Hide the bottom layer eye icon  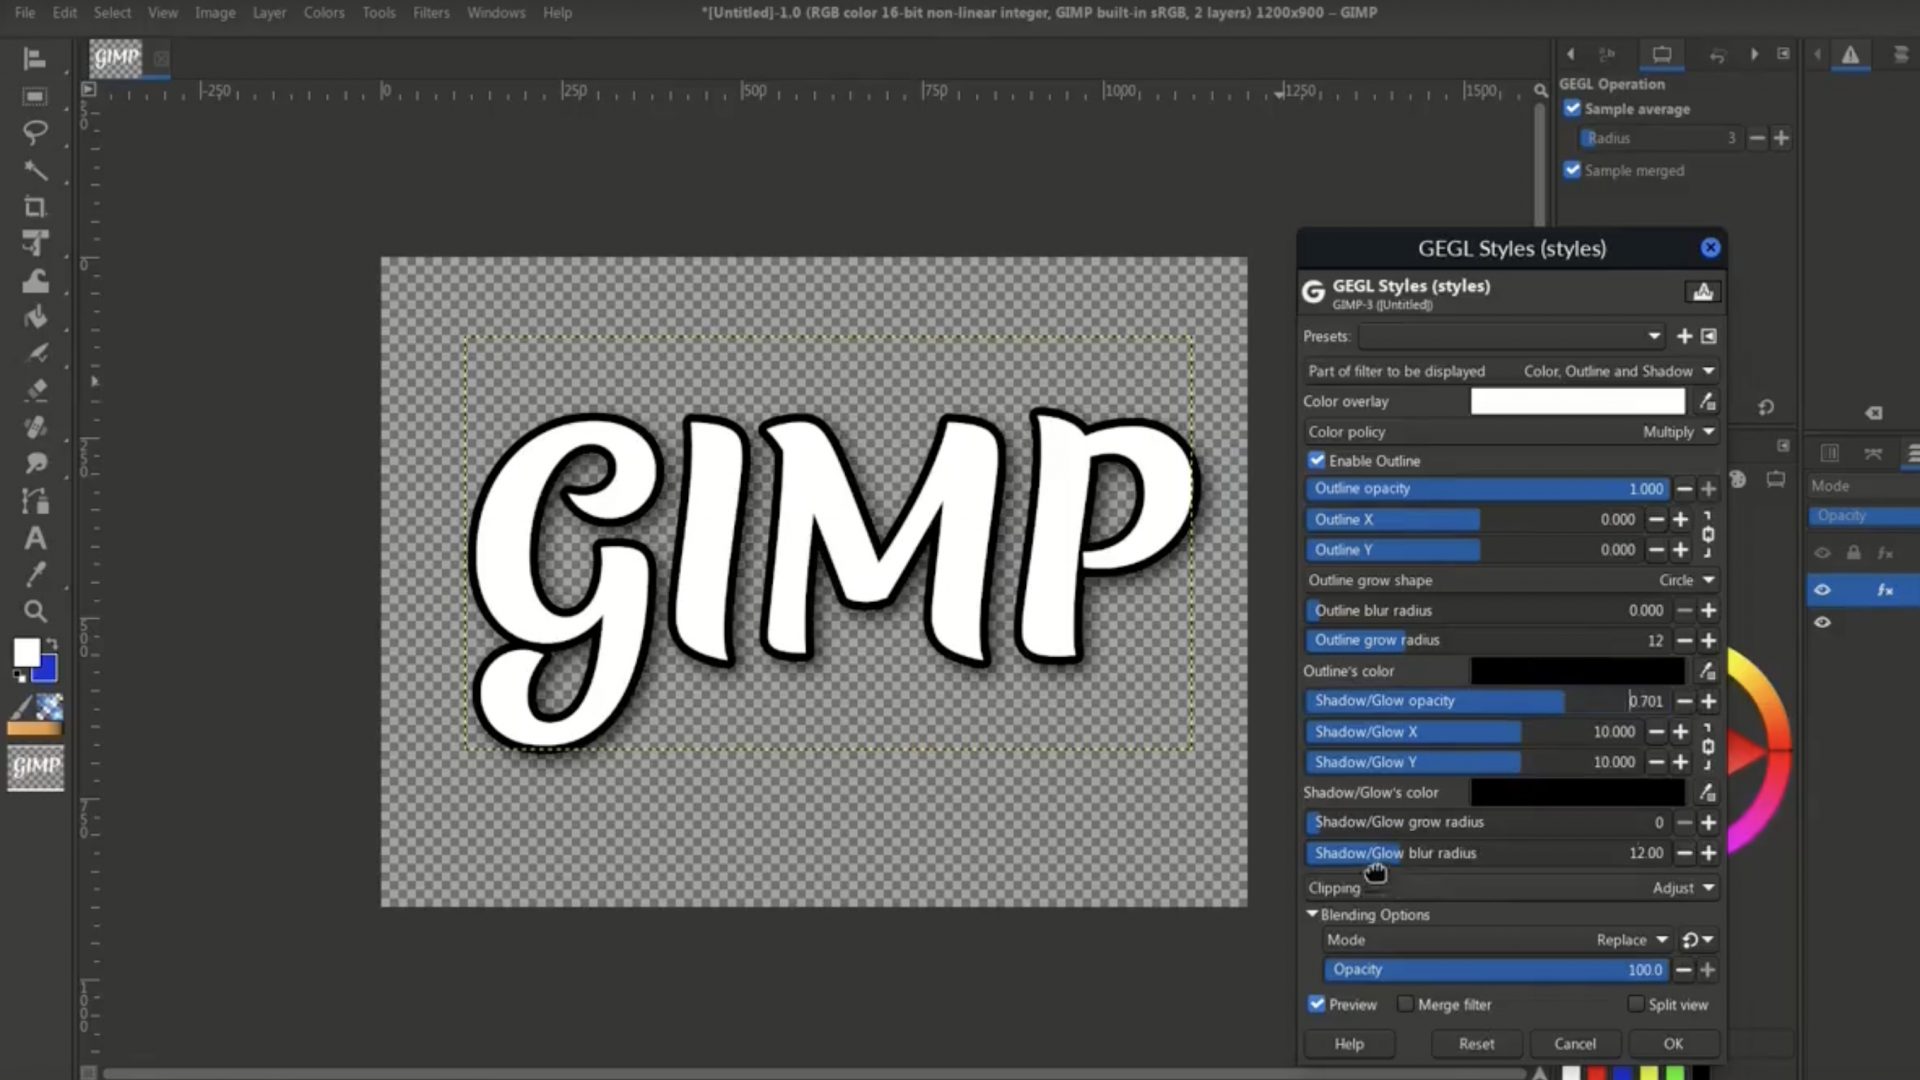point(1822,622)
